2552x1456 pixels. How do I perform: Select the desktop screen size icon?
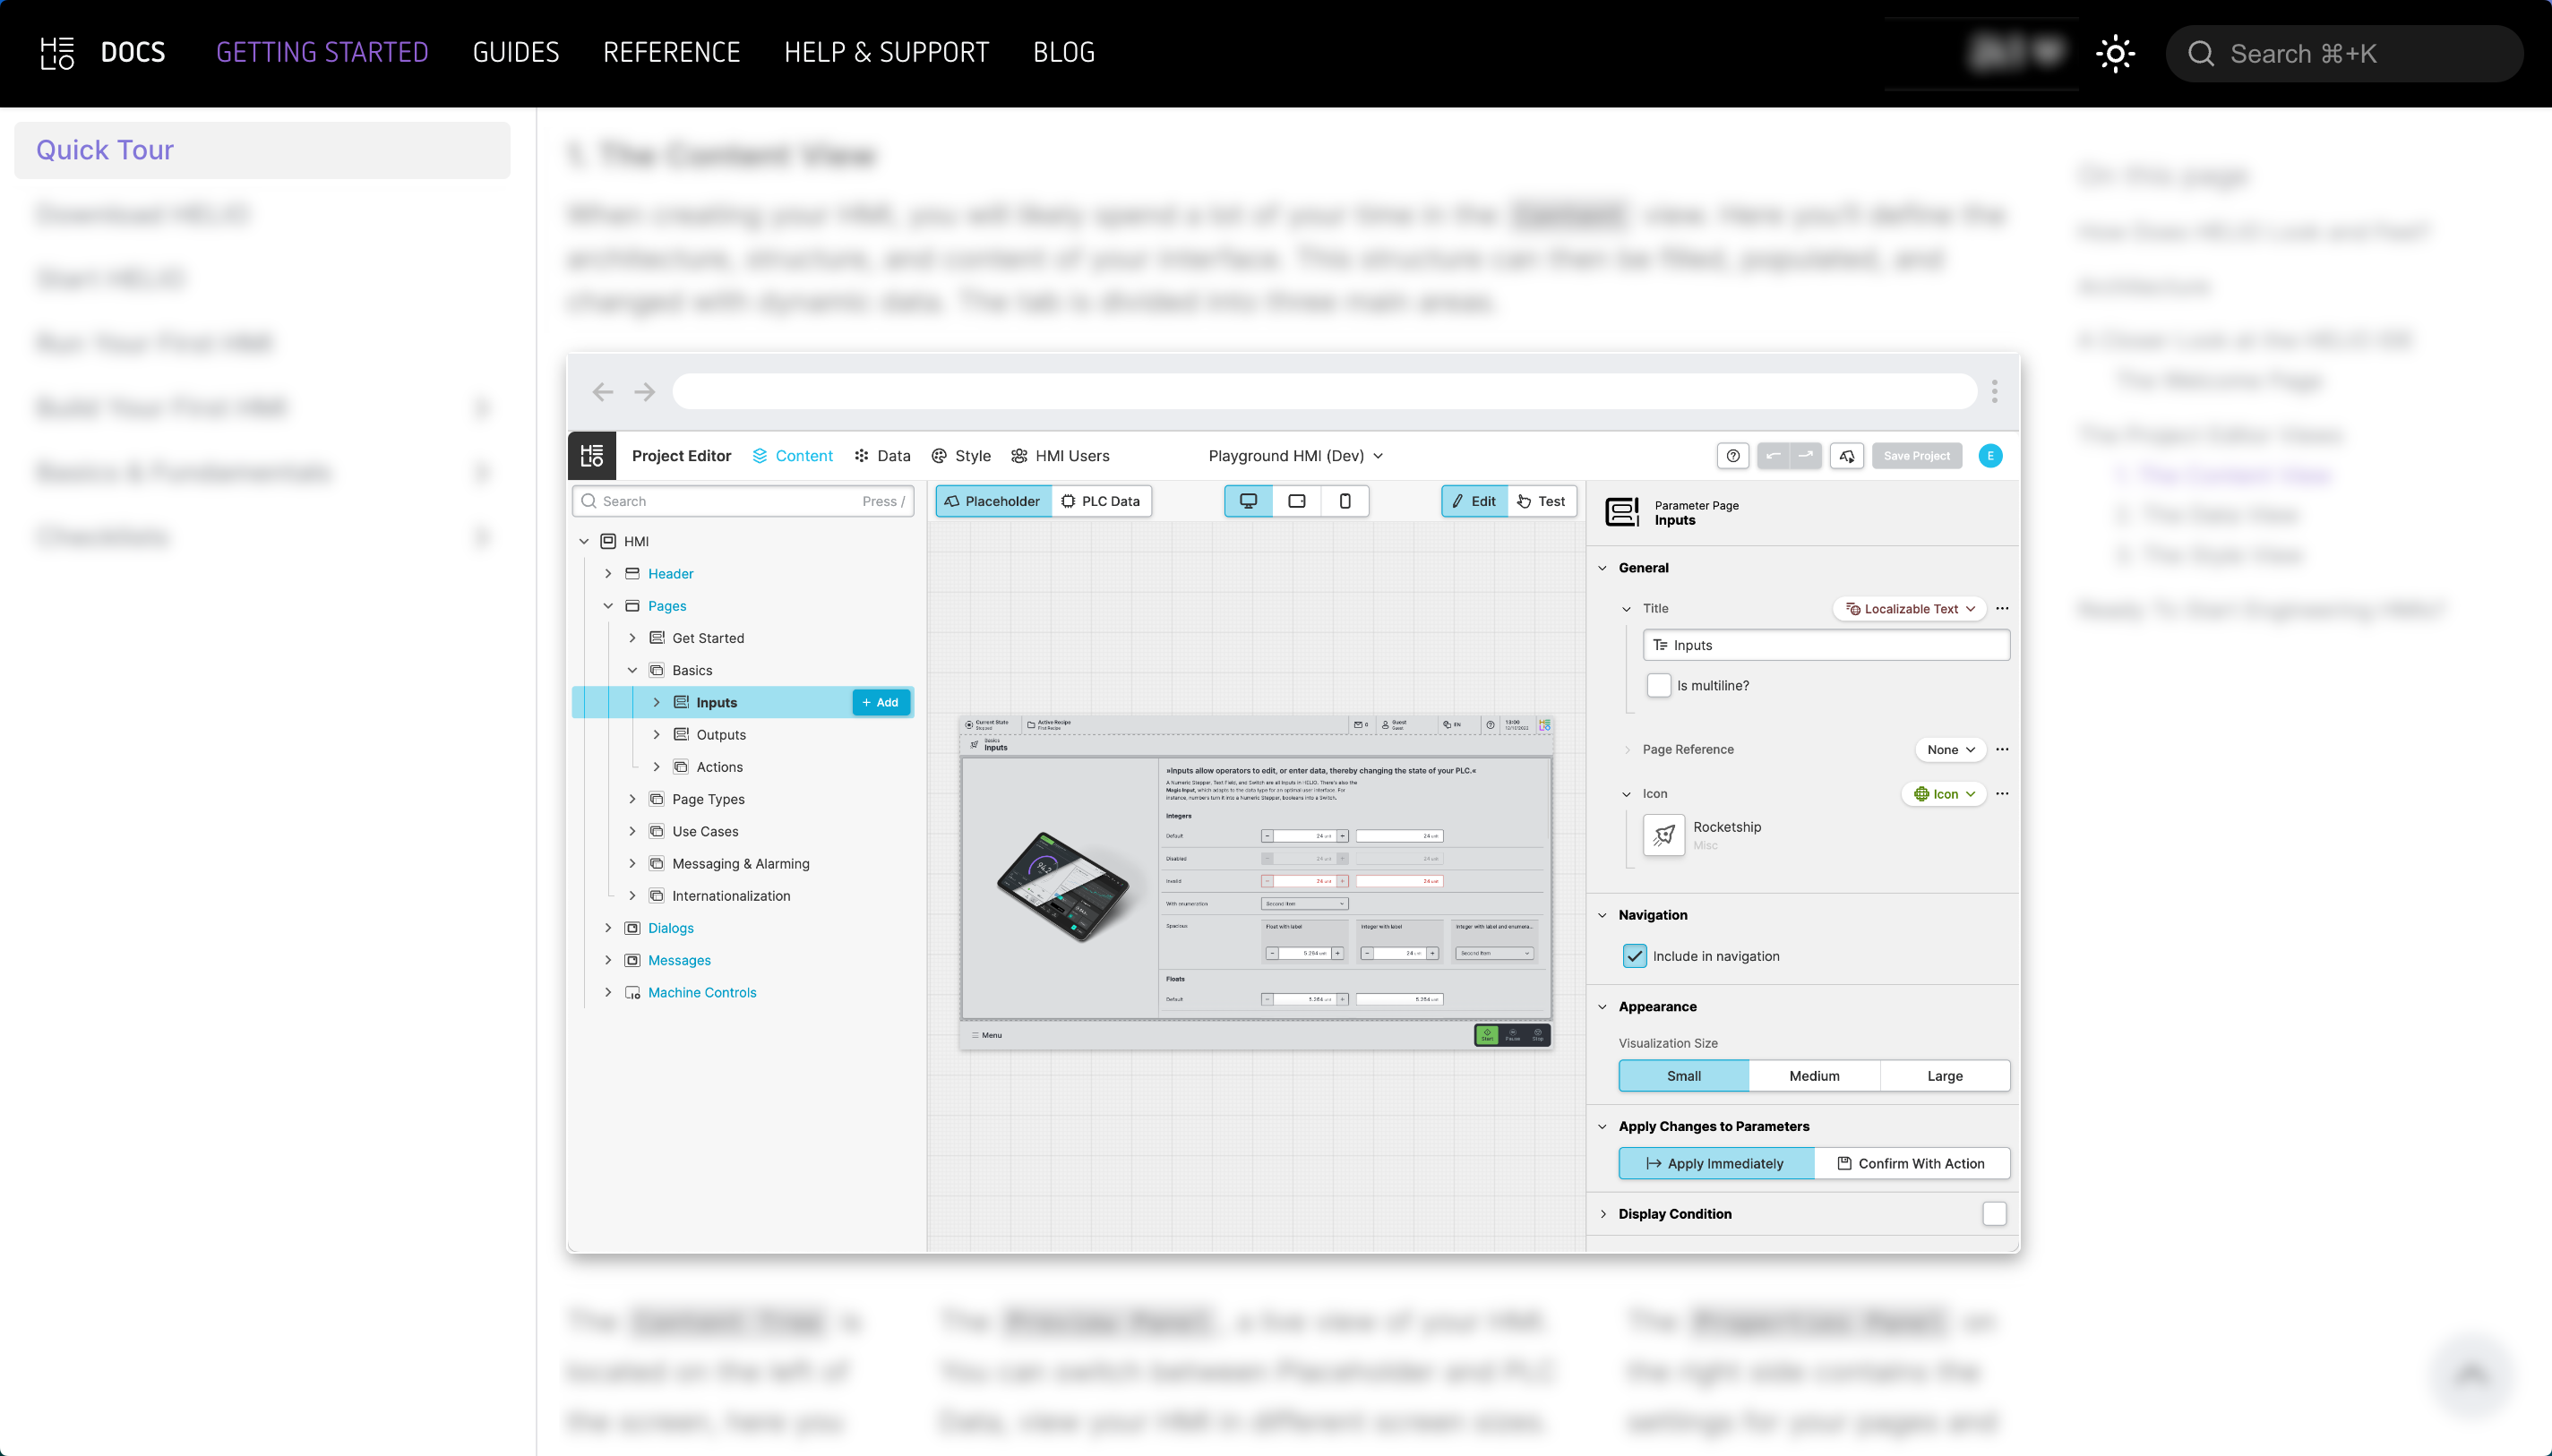pyautogui.click(x=1248, y=501)
